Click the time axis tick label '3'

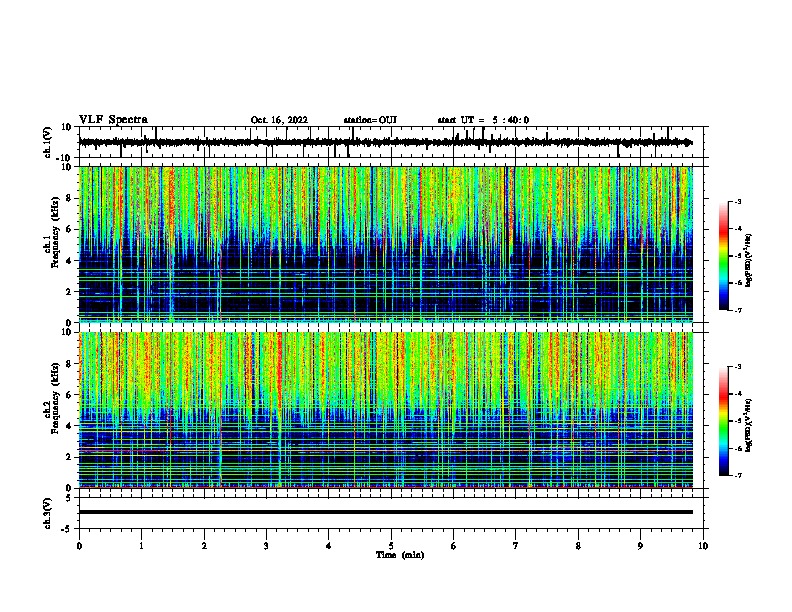coord(266,546)
